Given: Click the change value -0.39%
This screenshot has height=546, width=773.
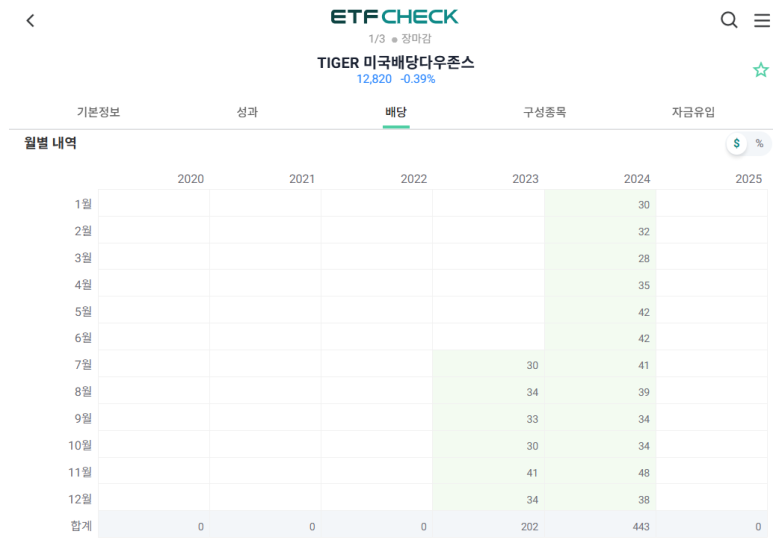Looking at the screenshot, I should pos(418,79).
